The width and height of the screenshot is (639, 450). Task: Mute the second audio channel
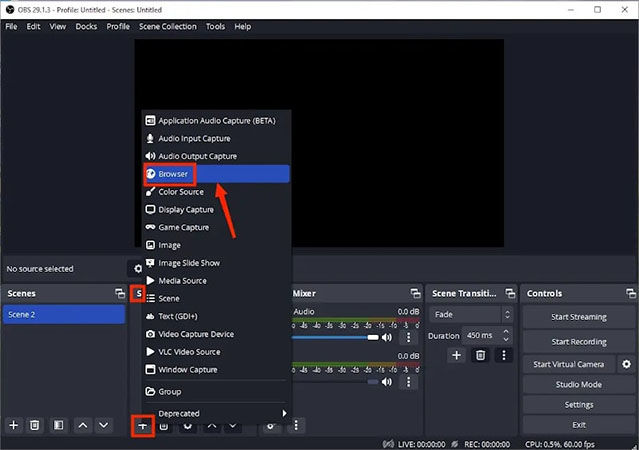tap(387, 382)
